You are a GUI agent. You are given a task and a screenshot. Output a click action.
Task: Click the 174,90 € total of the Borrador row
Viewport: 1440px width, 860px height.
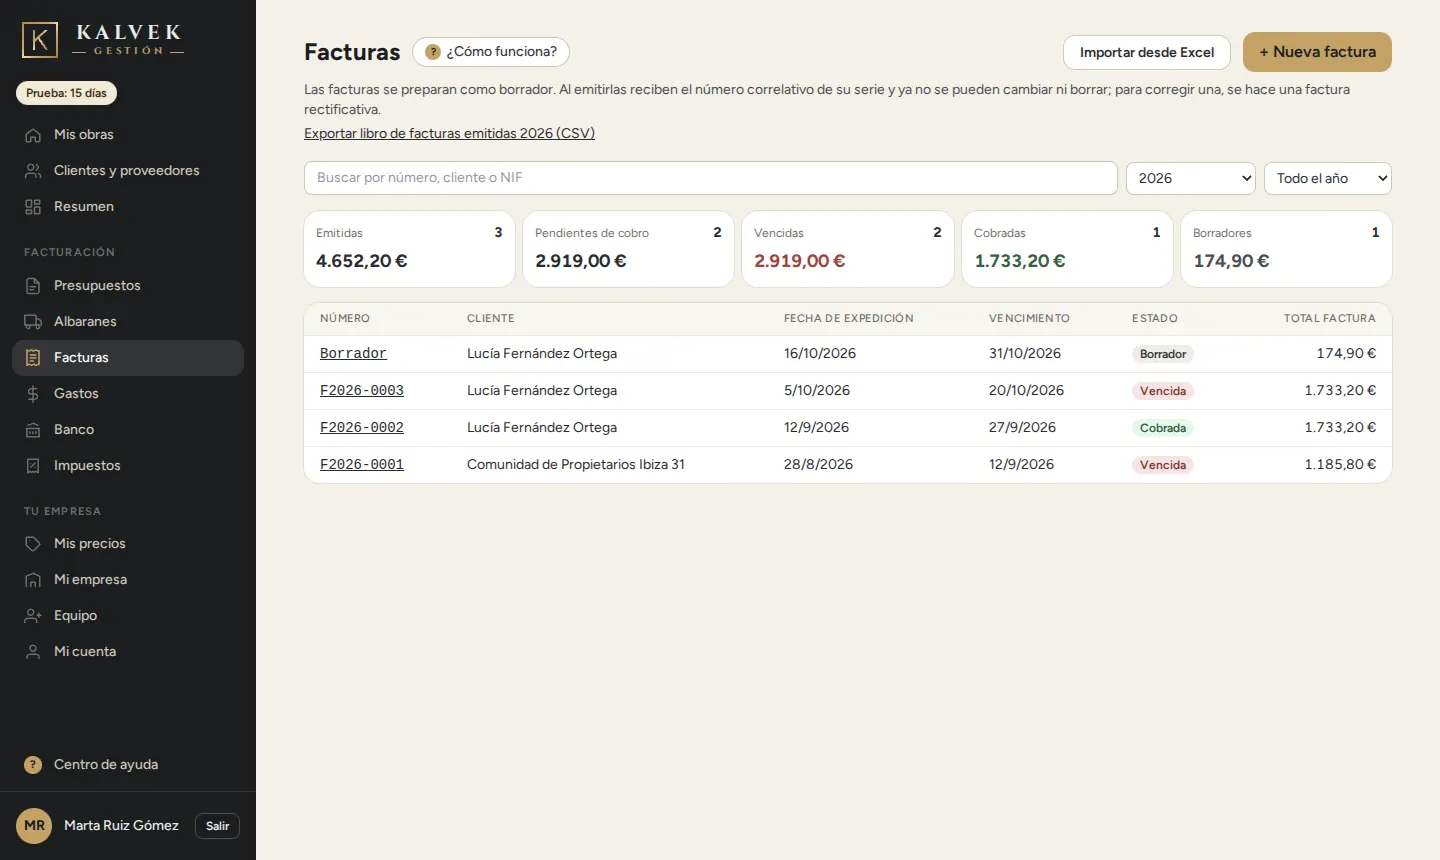click(1346, 354)
